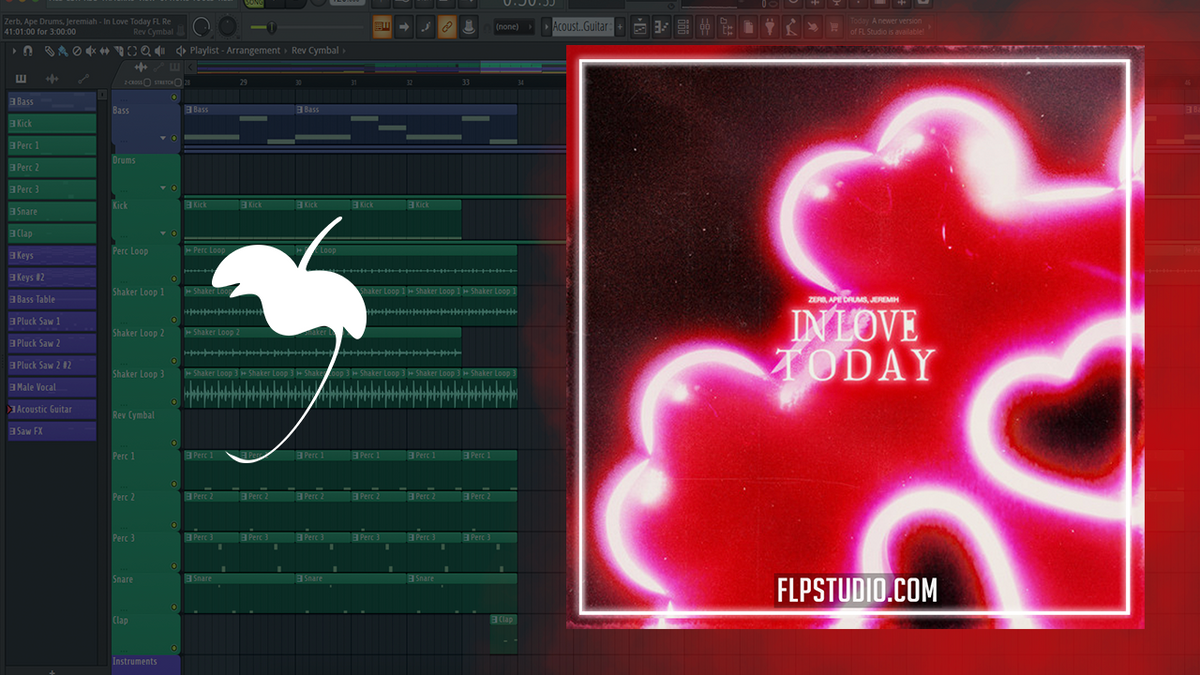Viewport: 1200px width, 675px height.
Task: Open the Piano Roll icon in the toolbar
Action: point(661,26)
